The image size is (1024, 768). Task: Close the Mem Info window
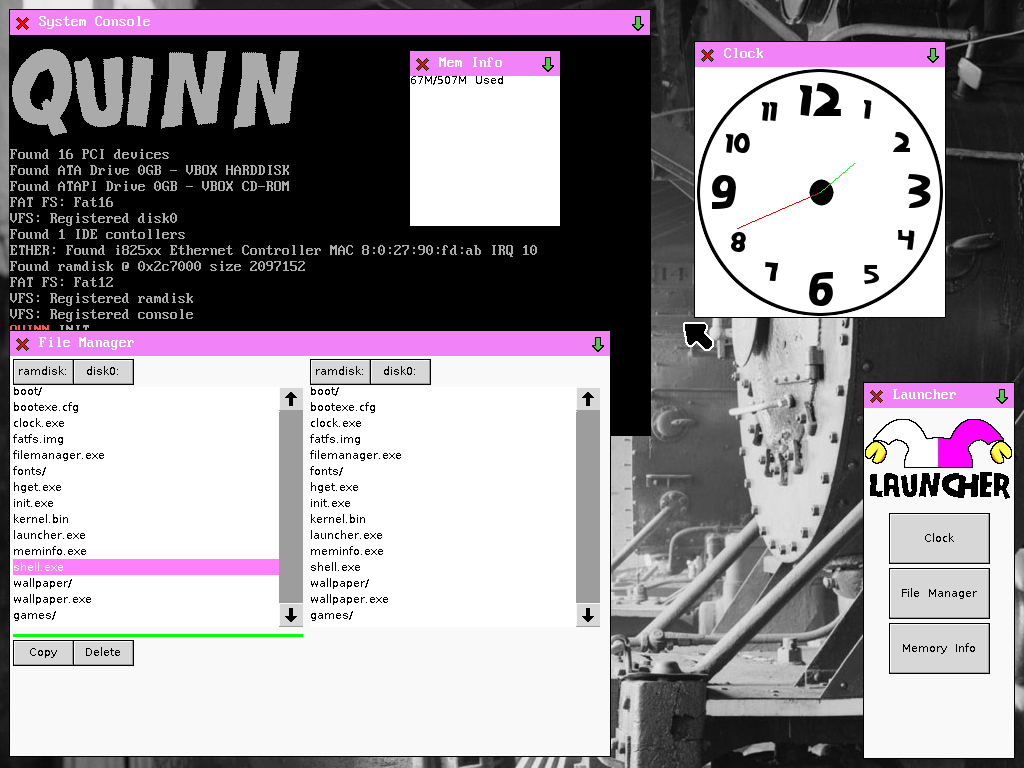[423, 64]
